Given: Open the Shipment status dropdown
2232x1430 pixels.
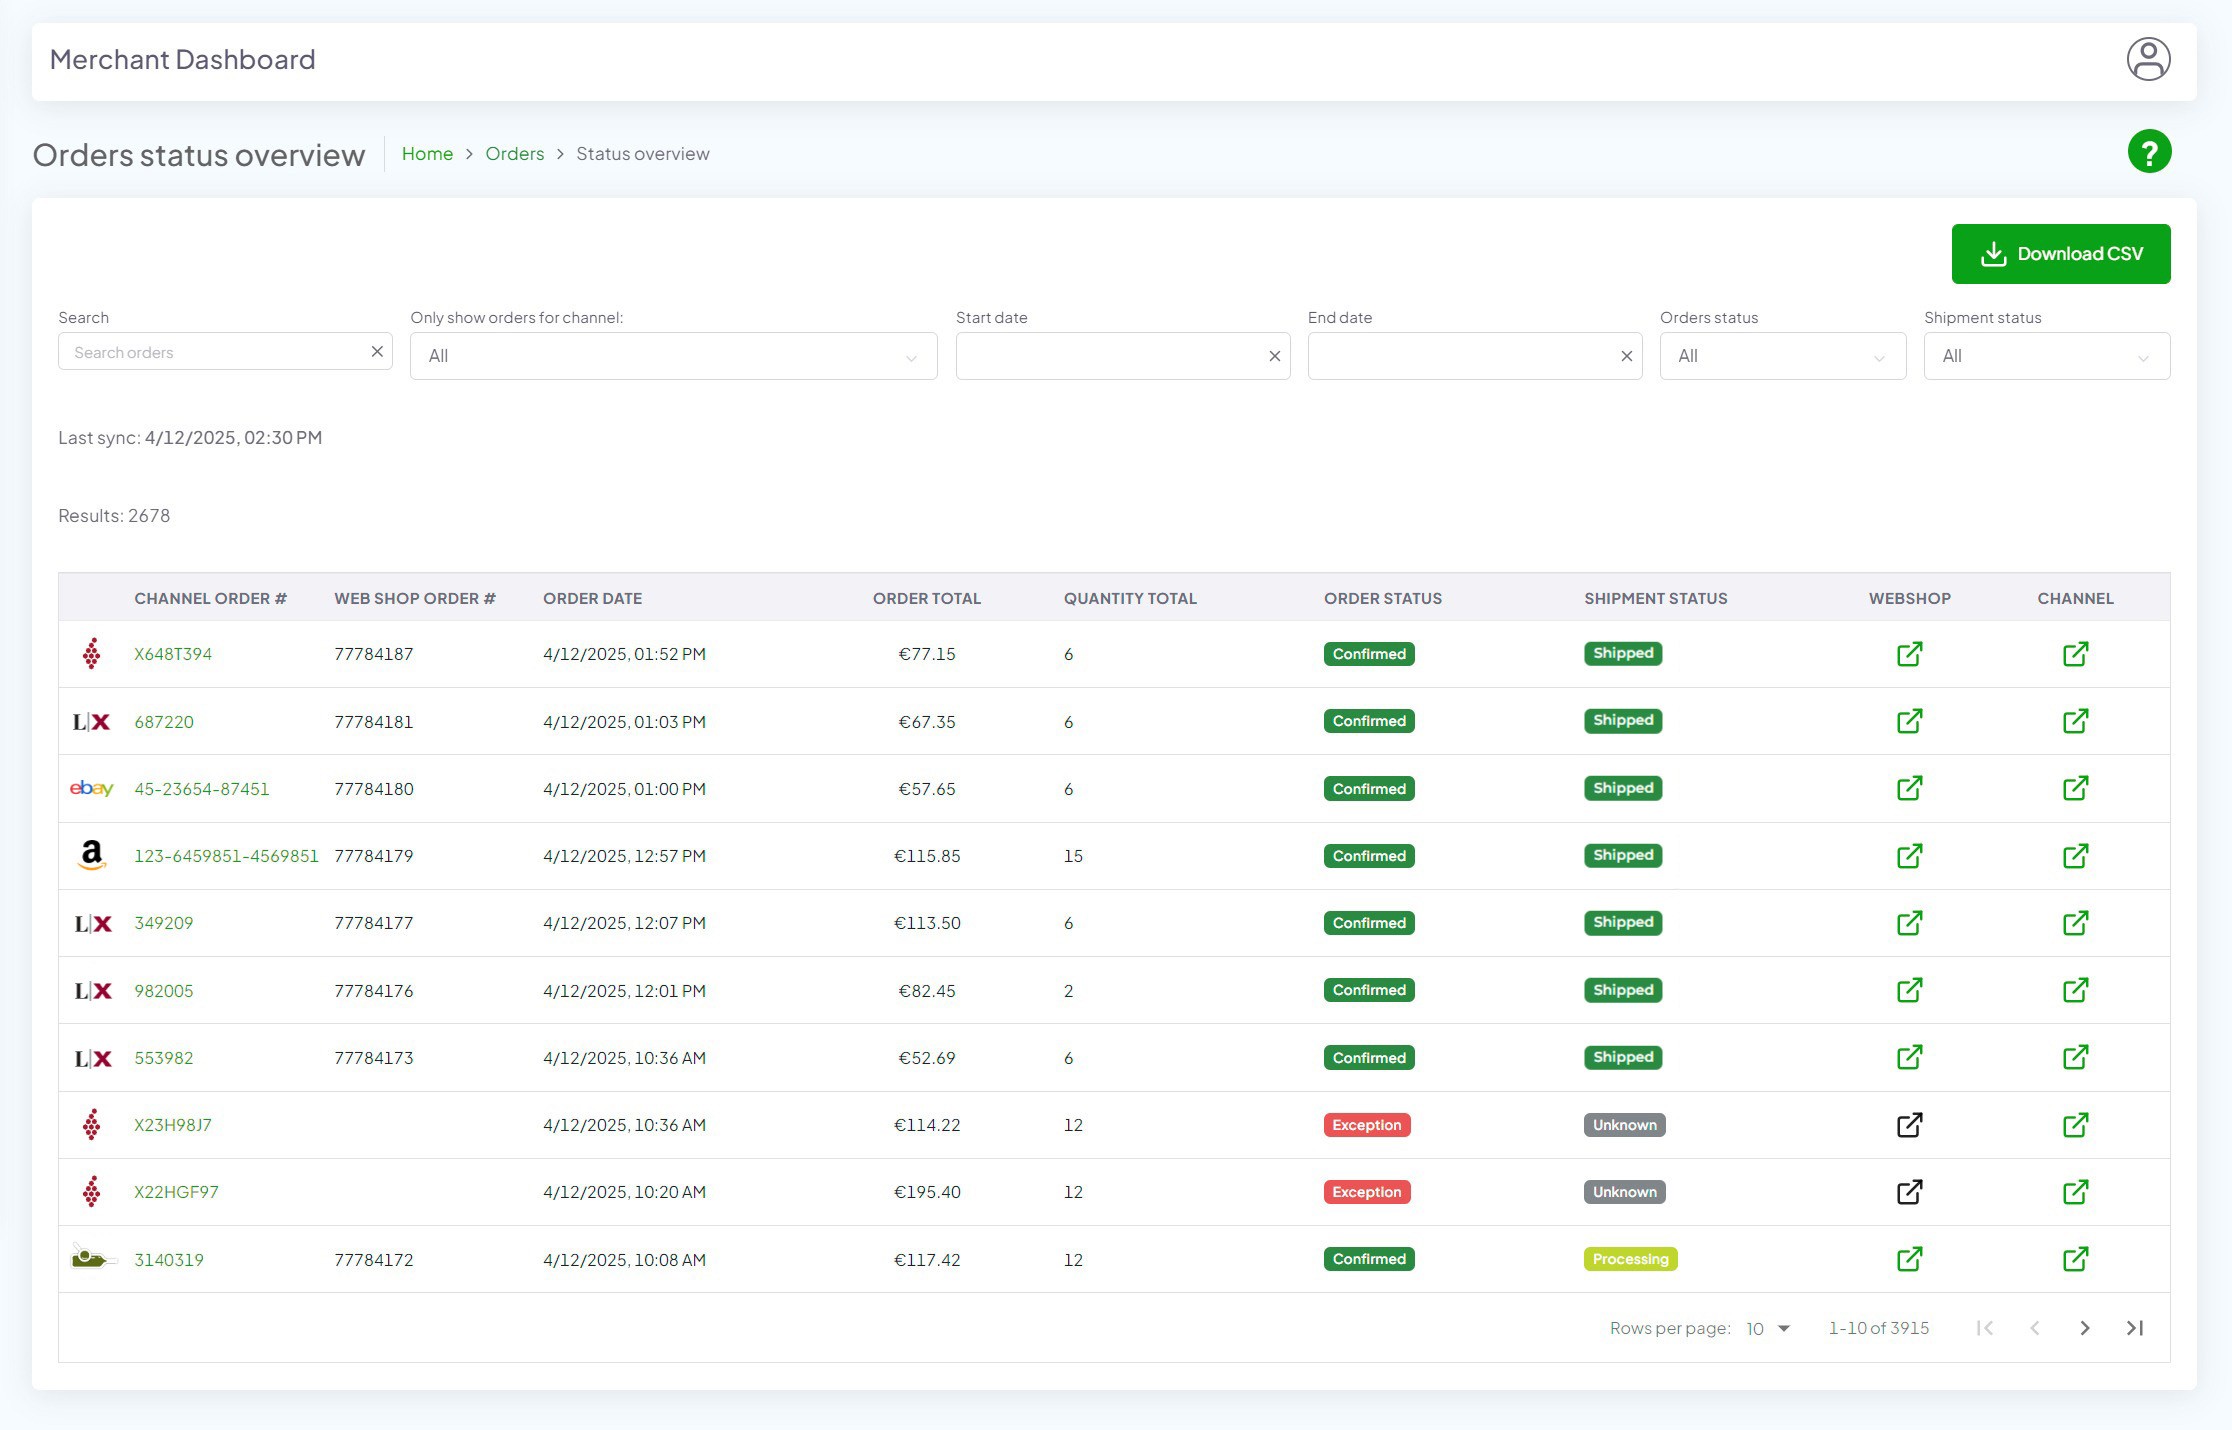Looking at the screenshot, I should (x=2046, y=356).
